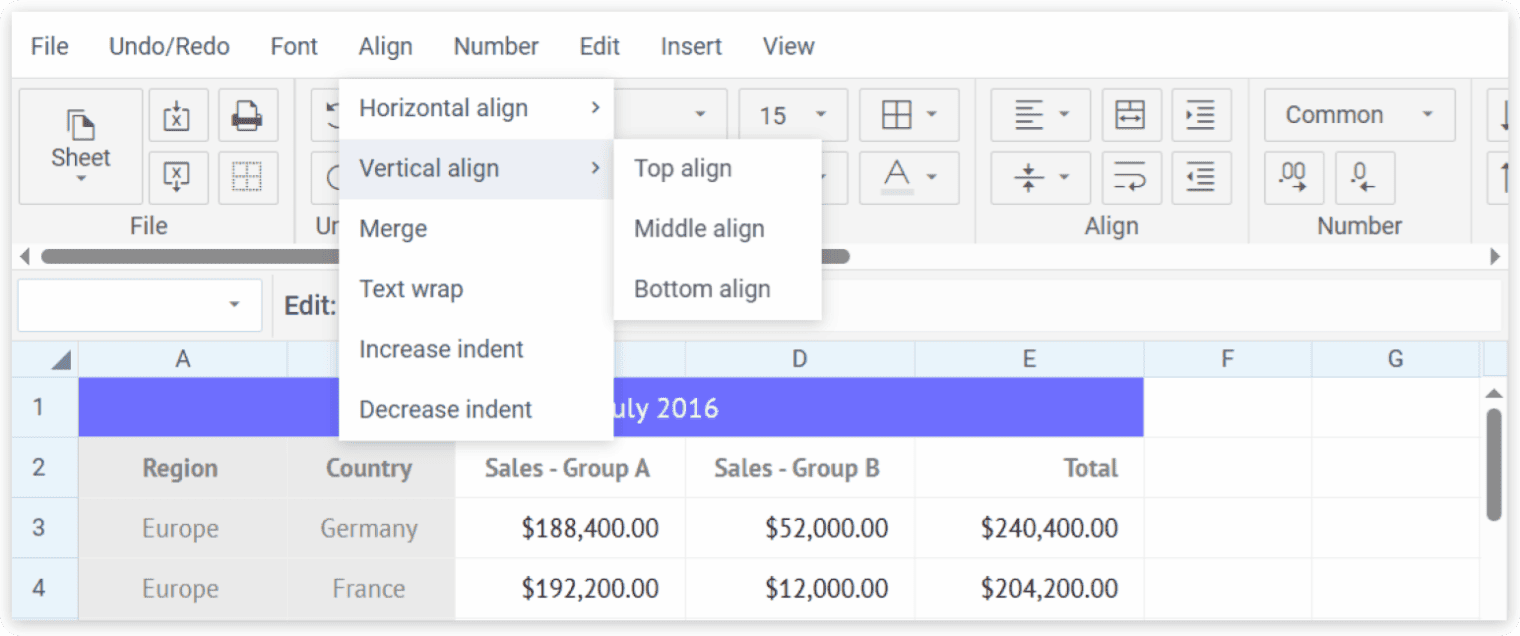Click the merge cells toolbar icon
This screenshot has width=1520, height=636.
[1131, 116]
